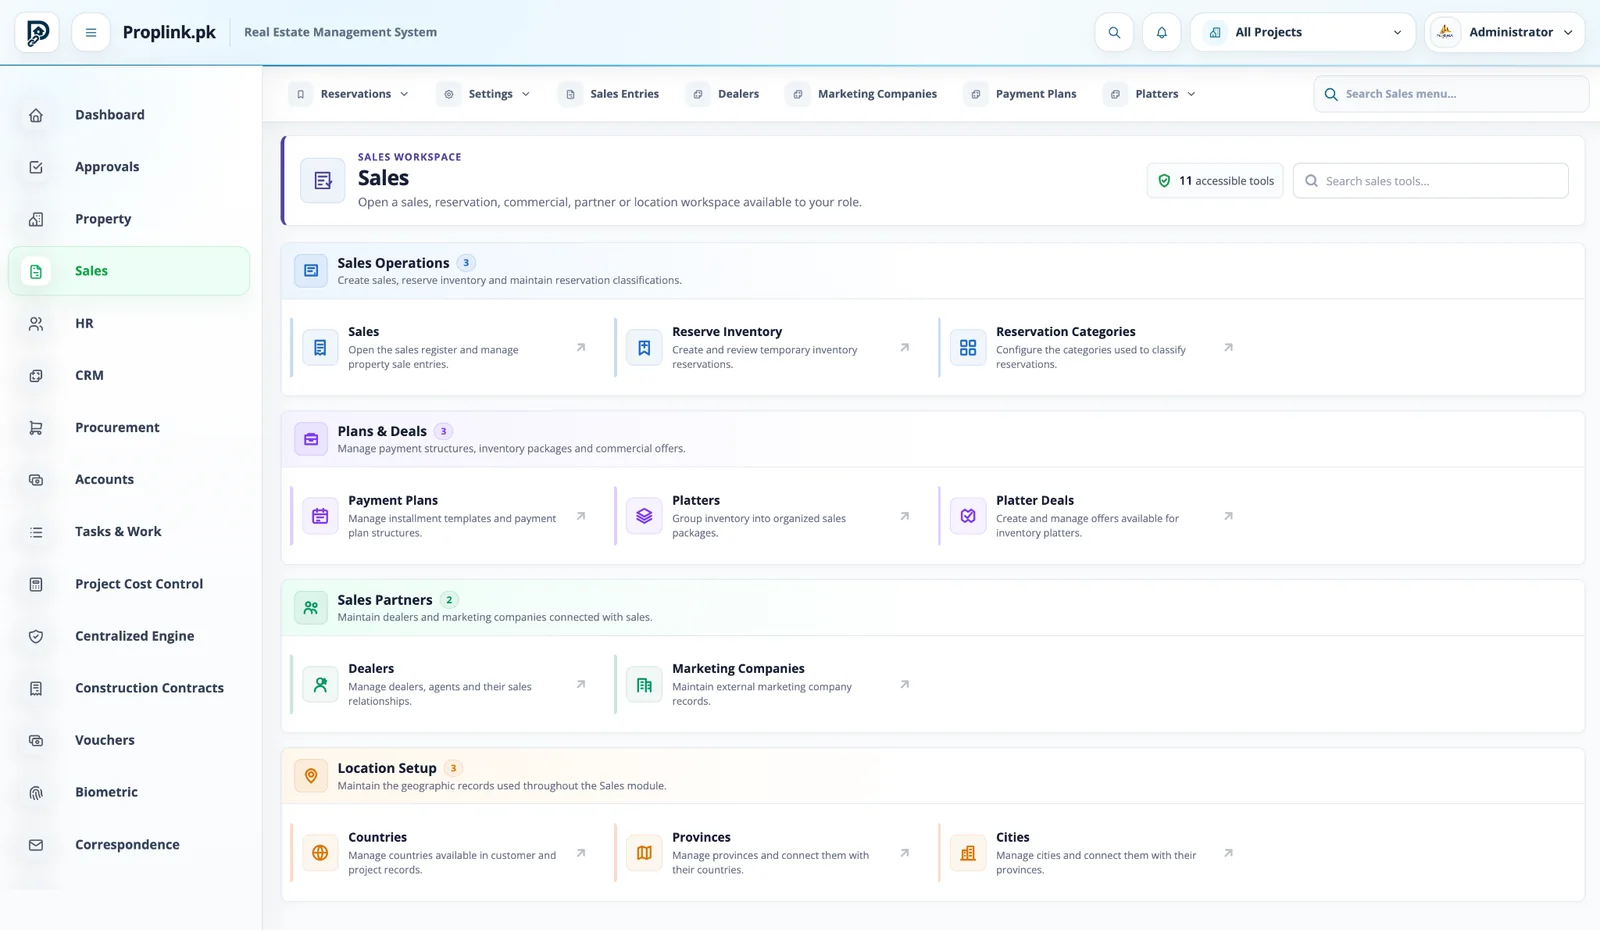Open Project Cost Control in the sidebar
Screen dimensions: 1600x930
129,584
